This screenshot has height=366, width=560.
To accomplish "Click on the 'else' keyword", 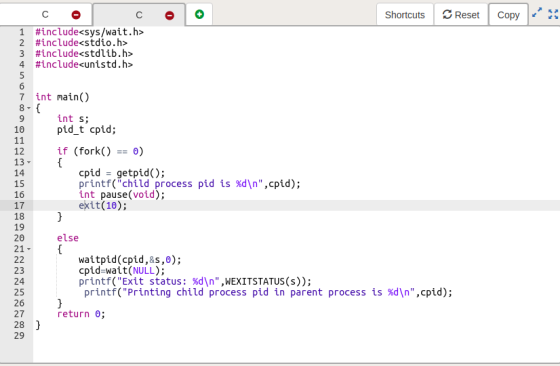I will [x=68, y=238].
